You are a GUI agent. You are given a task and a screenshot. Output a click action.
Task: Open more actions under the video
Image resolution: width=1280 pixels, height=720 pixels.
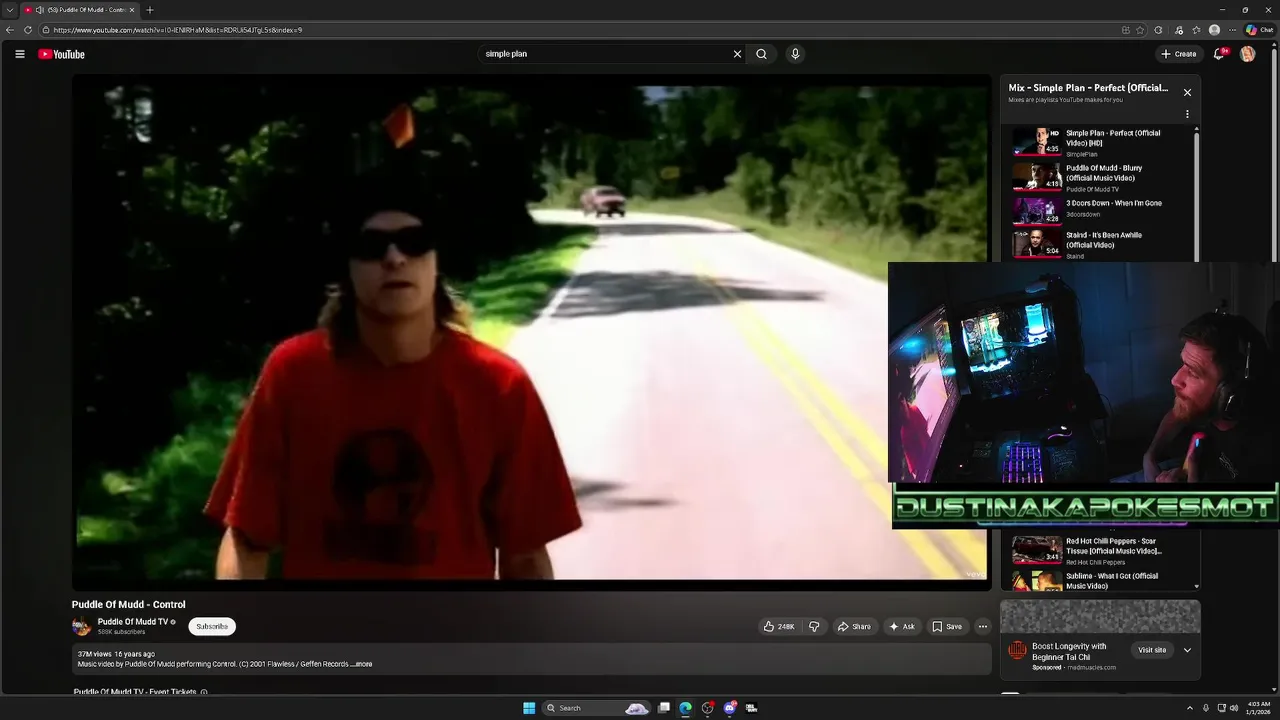coord(982,627)
